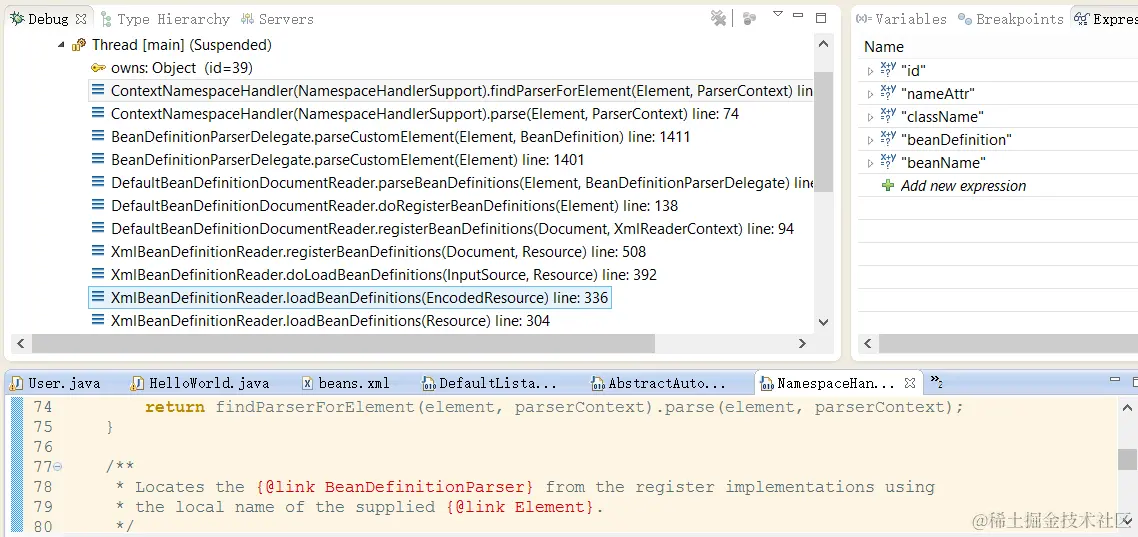Click Add new expression
Viewport: 1138px width, 537px height.
(x=963, y=186)
